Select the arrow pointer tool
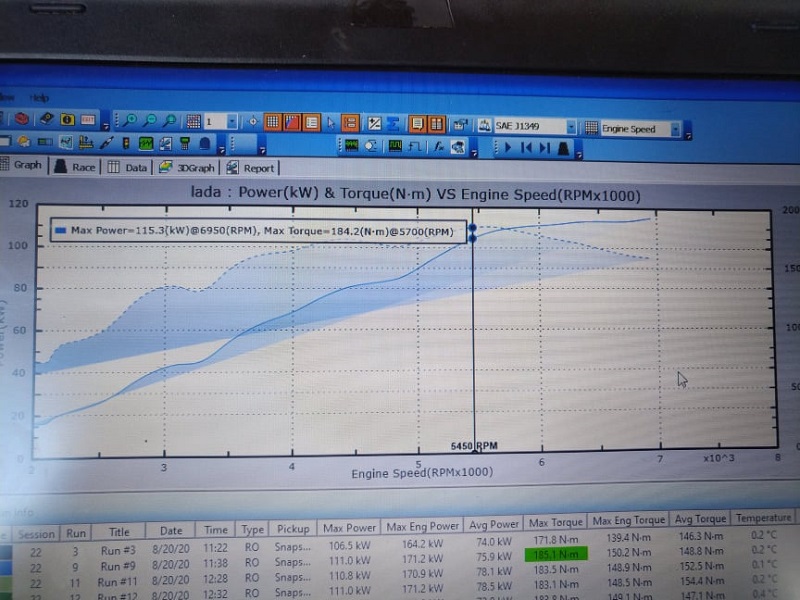 point(331,123)
